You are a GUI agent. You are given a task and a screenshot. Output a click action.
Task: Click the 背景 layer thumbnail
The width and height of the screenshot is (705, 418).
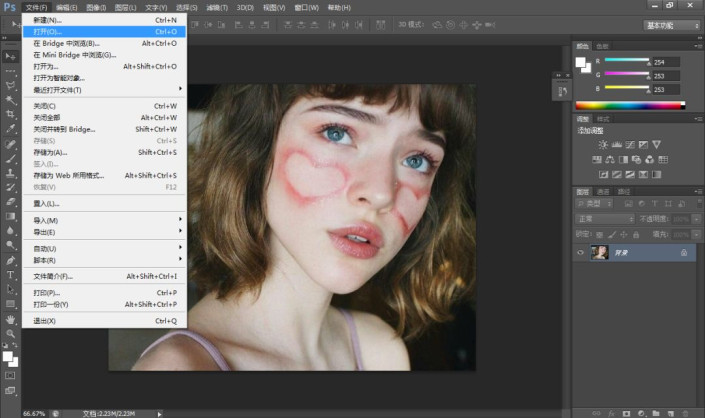coord(599,253)
